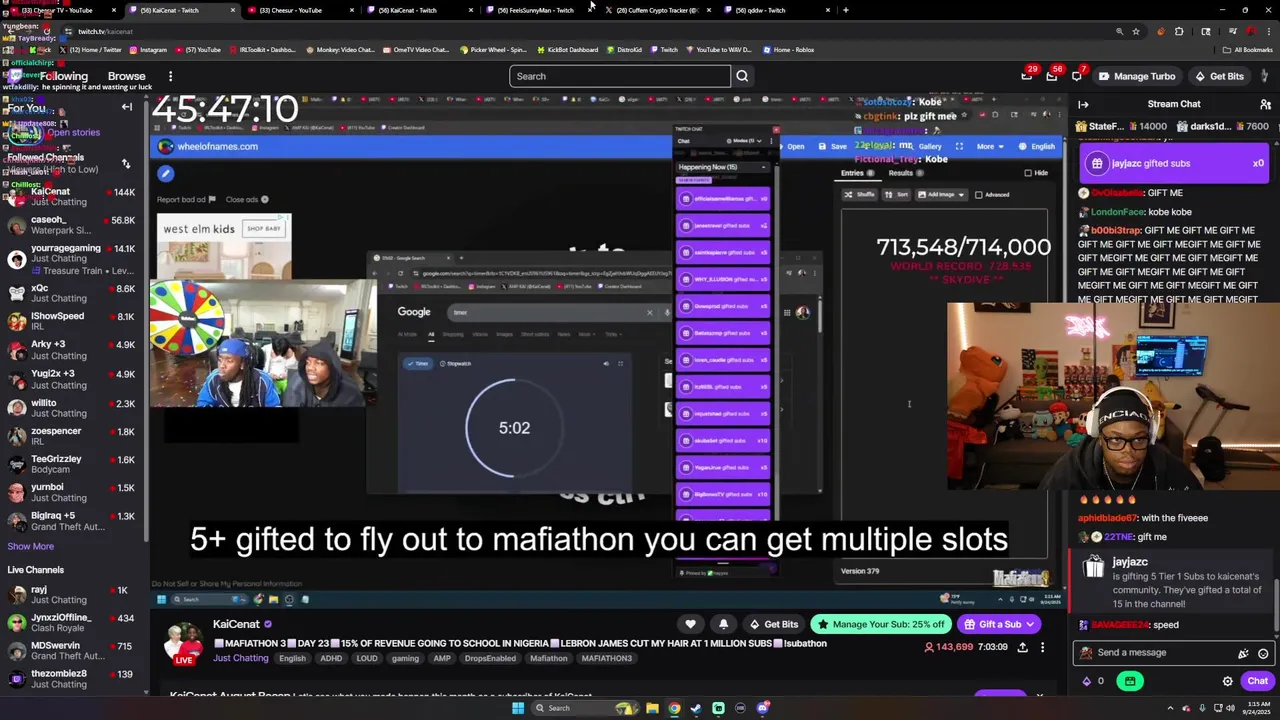Open the Picker Wheel bookmark
The image size is (1280, 720).
[492, 49]
